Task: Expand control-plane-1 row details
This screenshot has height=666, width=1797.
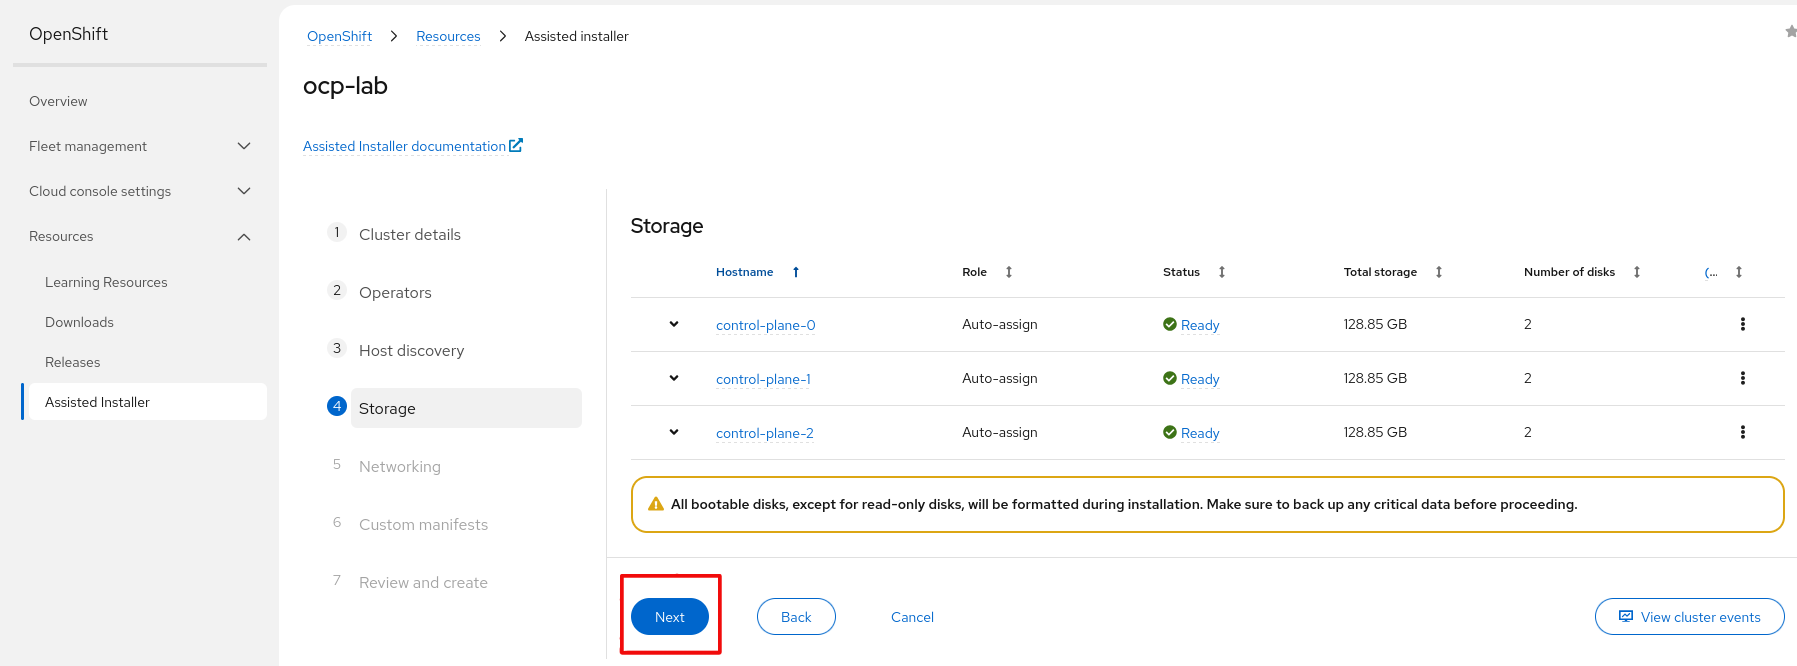Action: point(674,378)
